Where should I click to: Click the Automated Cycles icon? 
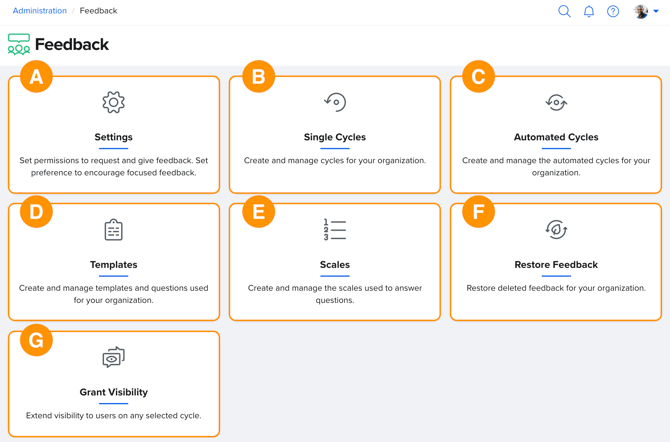click(556, 103)
